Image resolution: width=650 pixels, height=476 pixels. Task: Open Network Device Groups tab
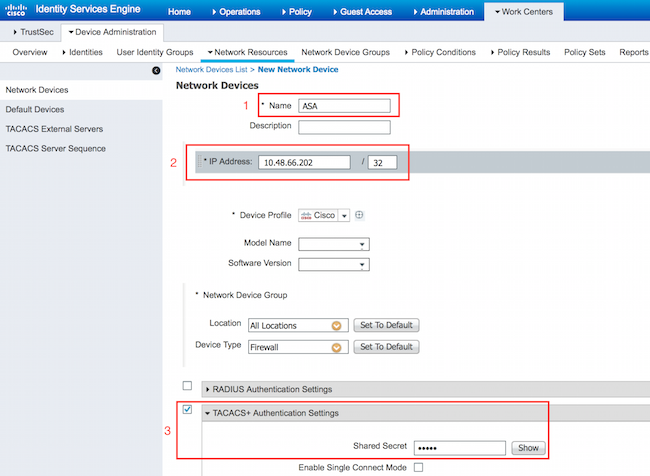click(x=345, y=52)
